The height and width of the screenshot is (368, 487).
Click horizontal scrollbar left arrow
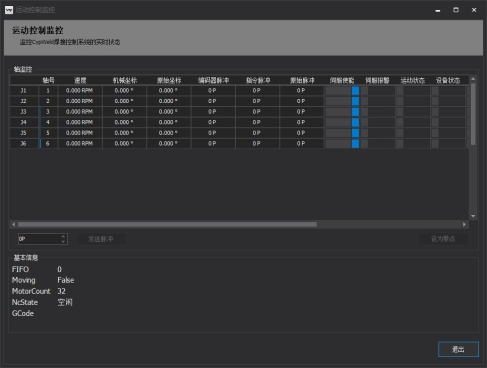(x=13, y=225)
